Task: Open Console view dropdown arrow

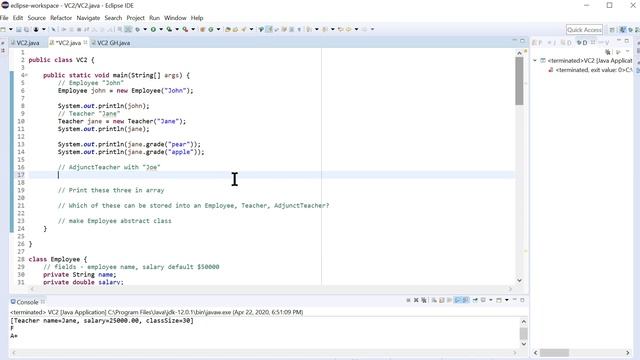Action: [x=507, y=300]
